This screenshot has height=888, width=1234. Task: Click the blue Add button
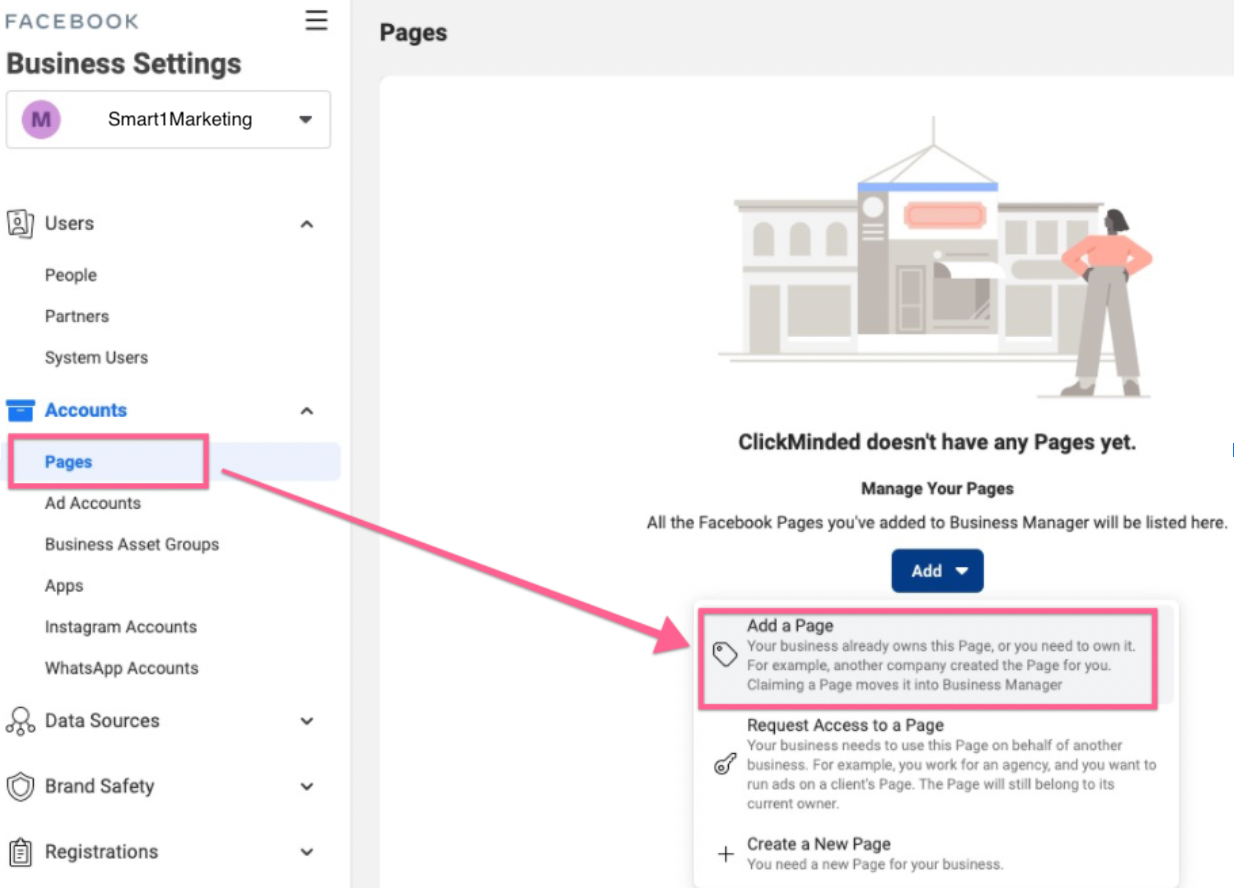tap(937, 571)
